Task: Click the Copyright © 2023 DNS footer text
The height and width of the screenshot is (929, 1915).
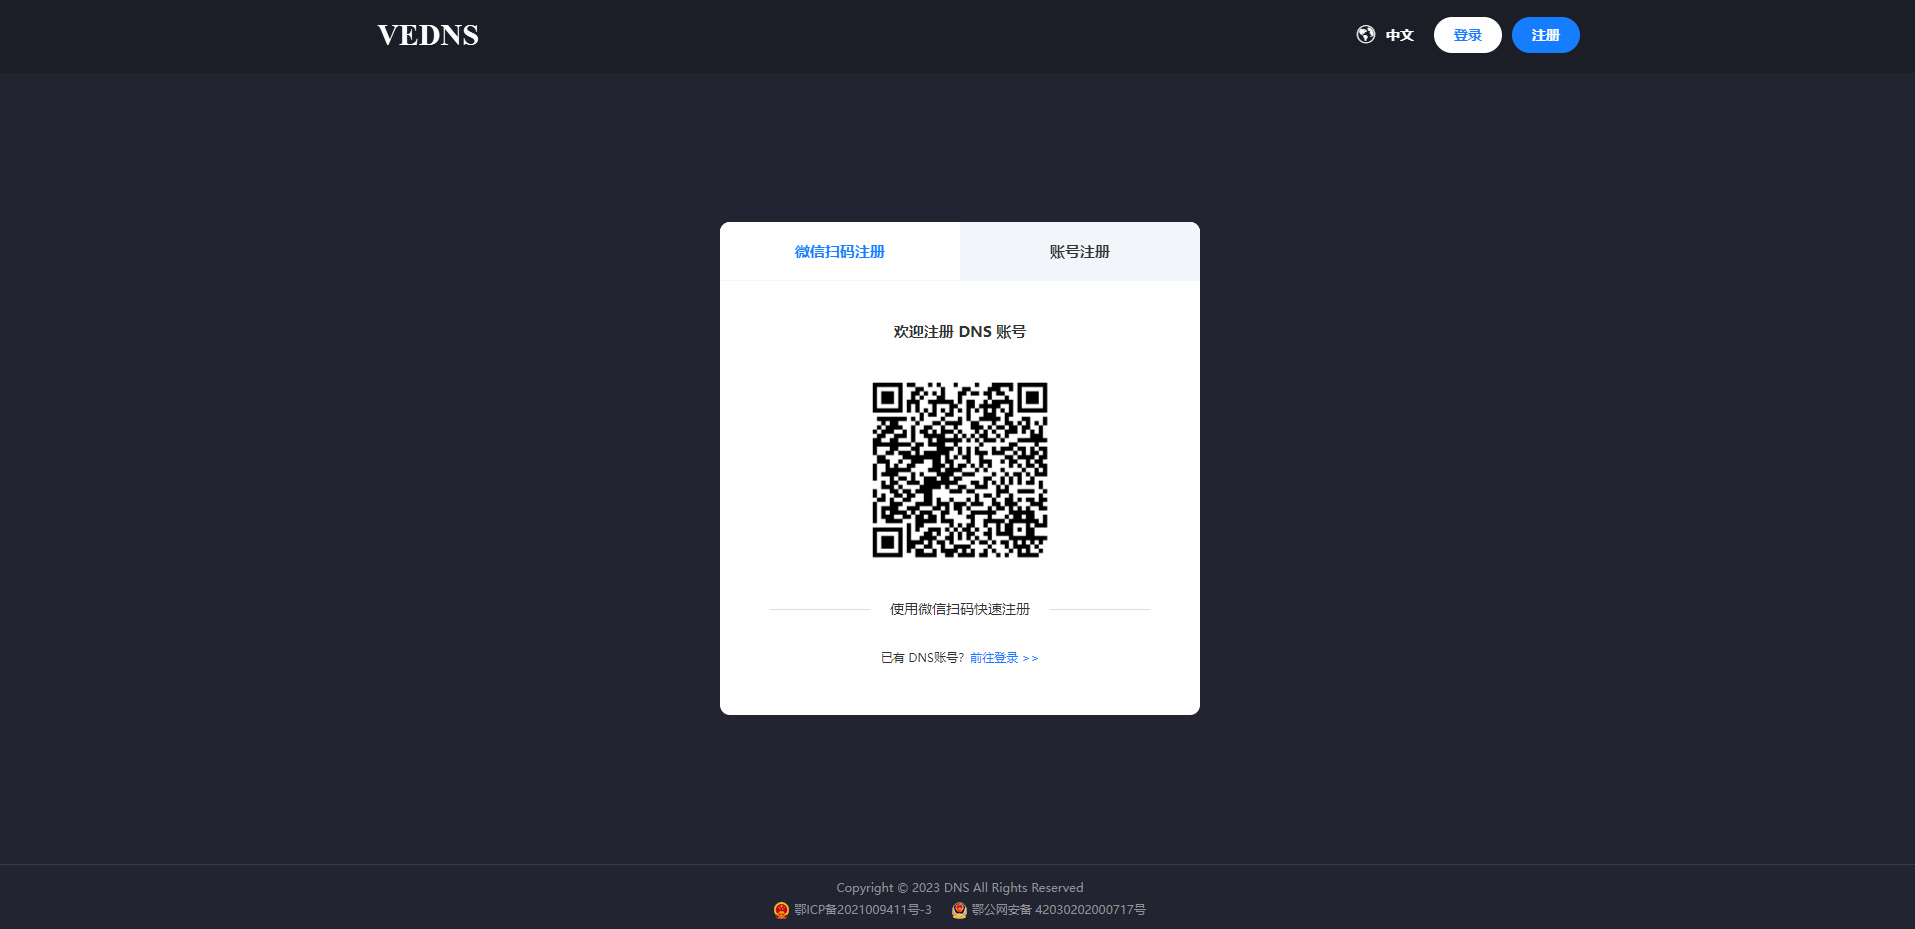Action: click(959, 888)
